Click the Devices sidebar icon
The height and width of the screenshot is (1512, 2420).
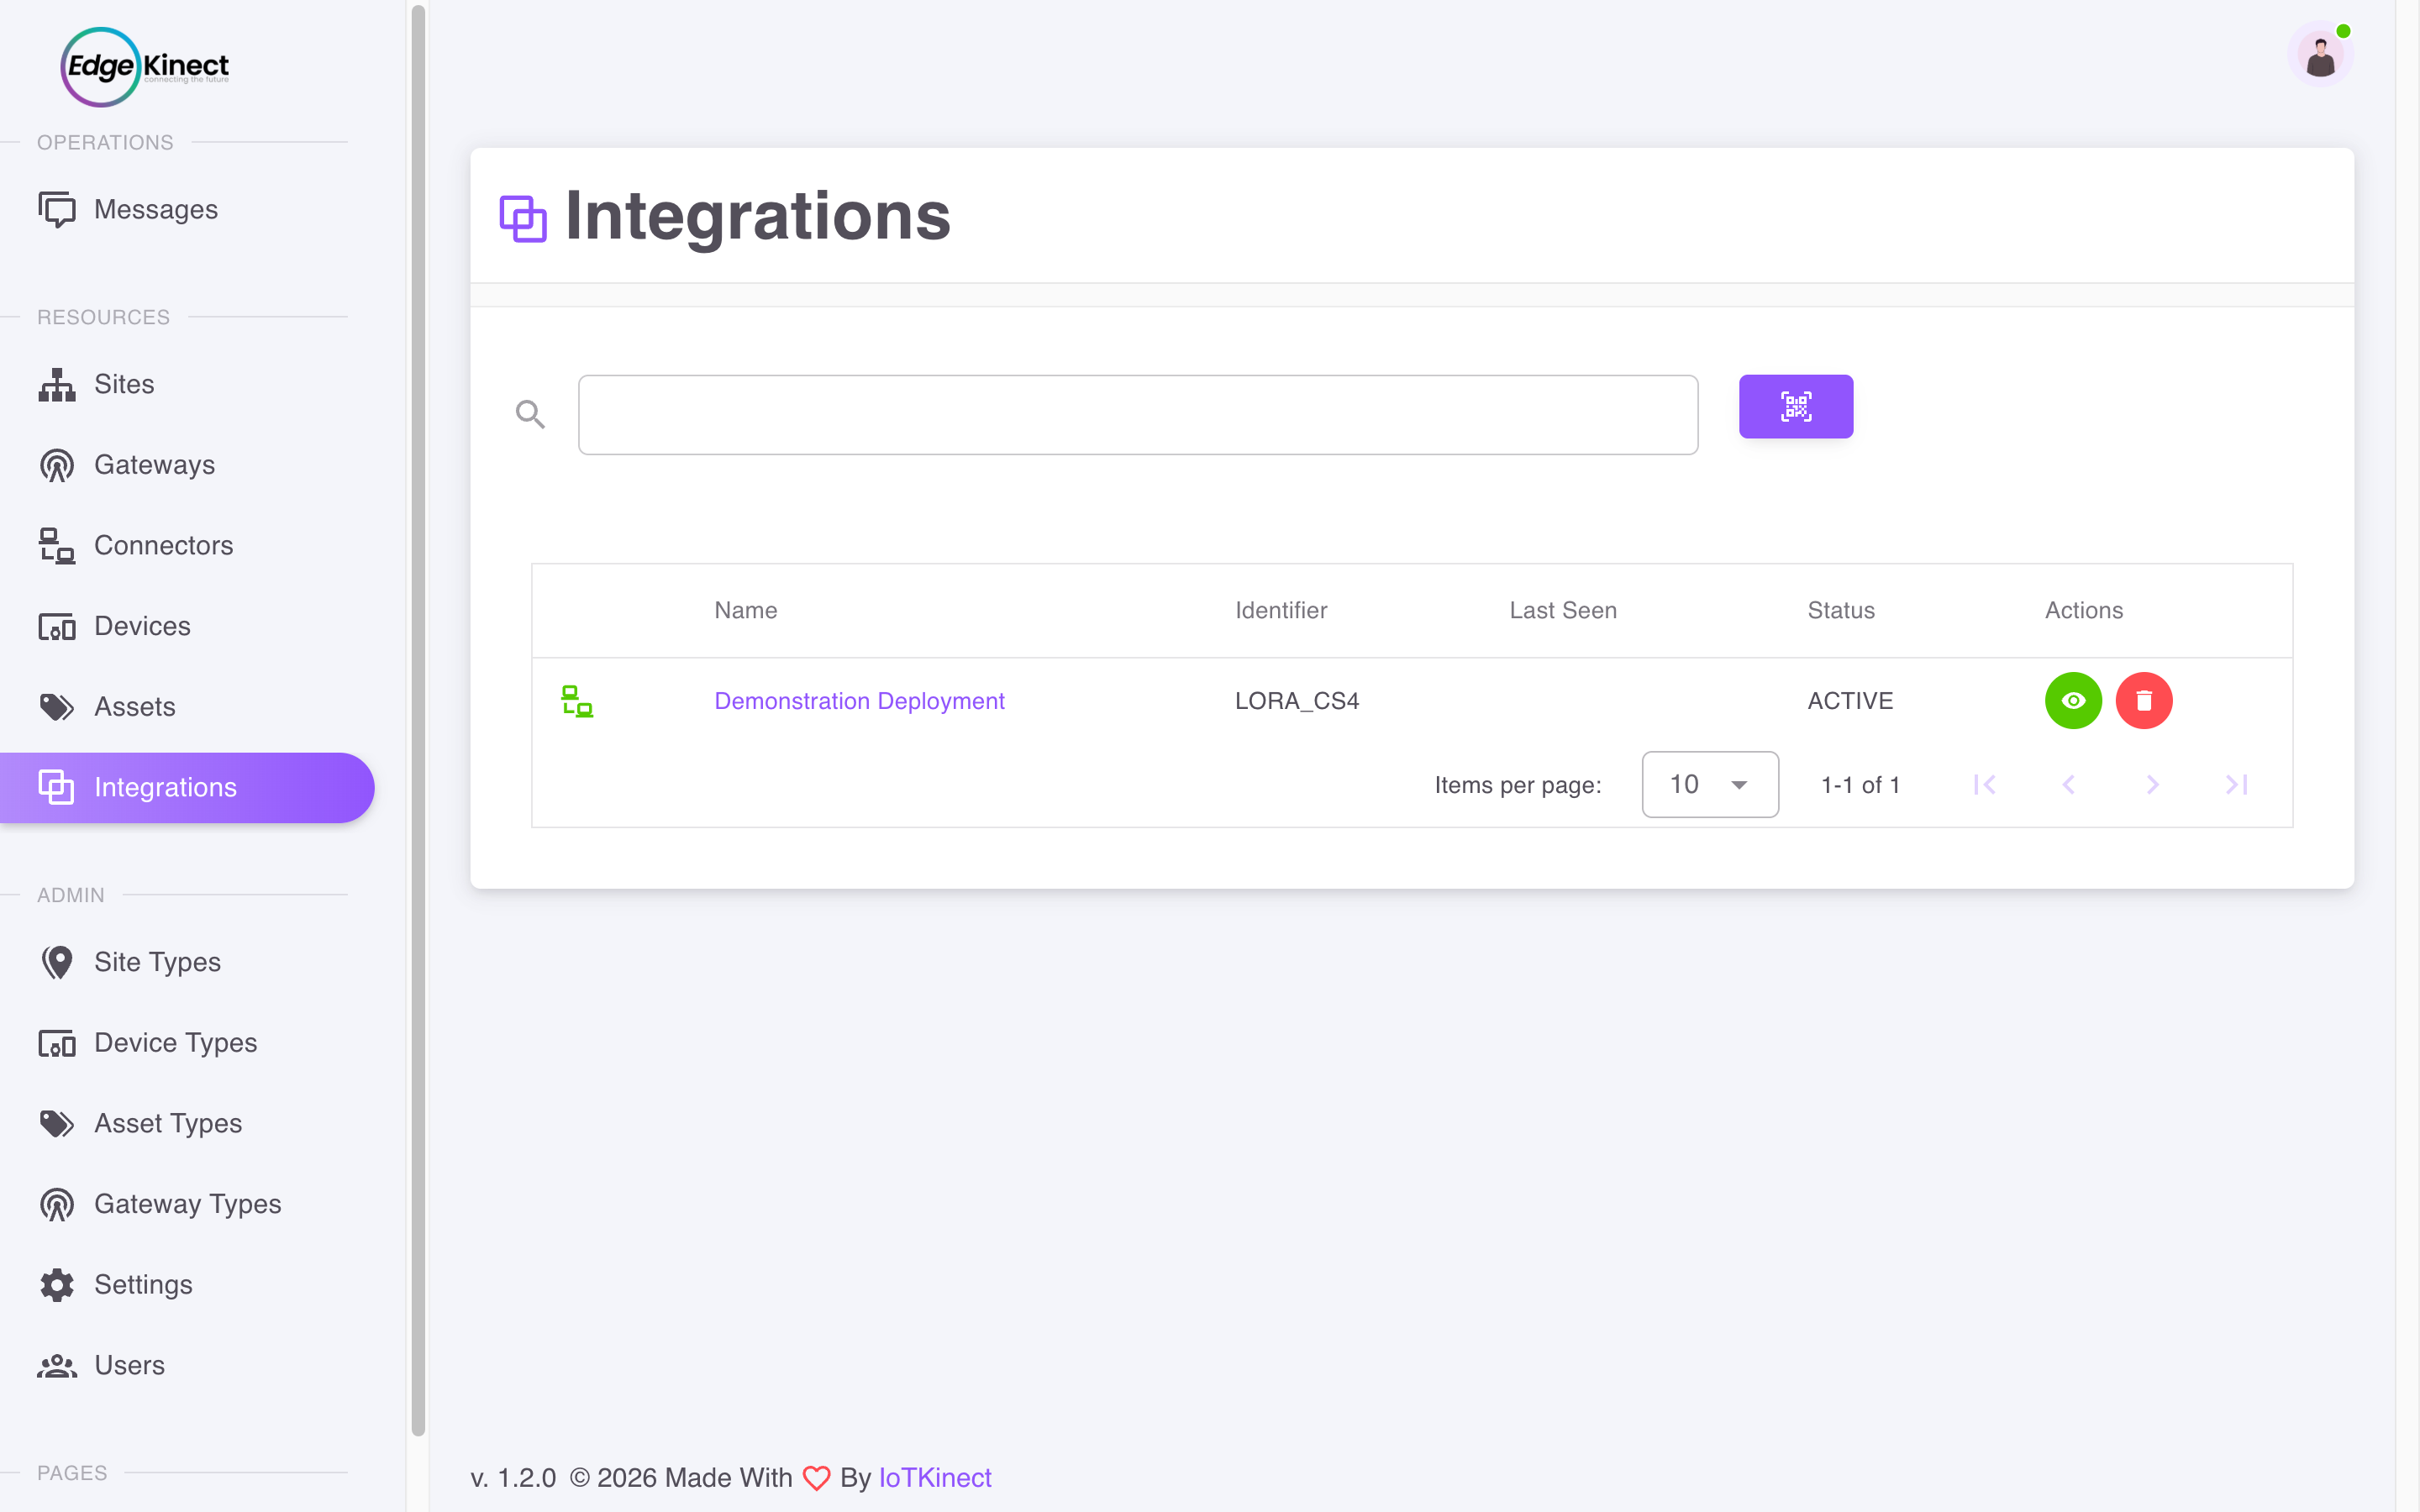click(57, 626)
